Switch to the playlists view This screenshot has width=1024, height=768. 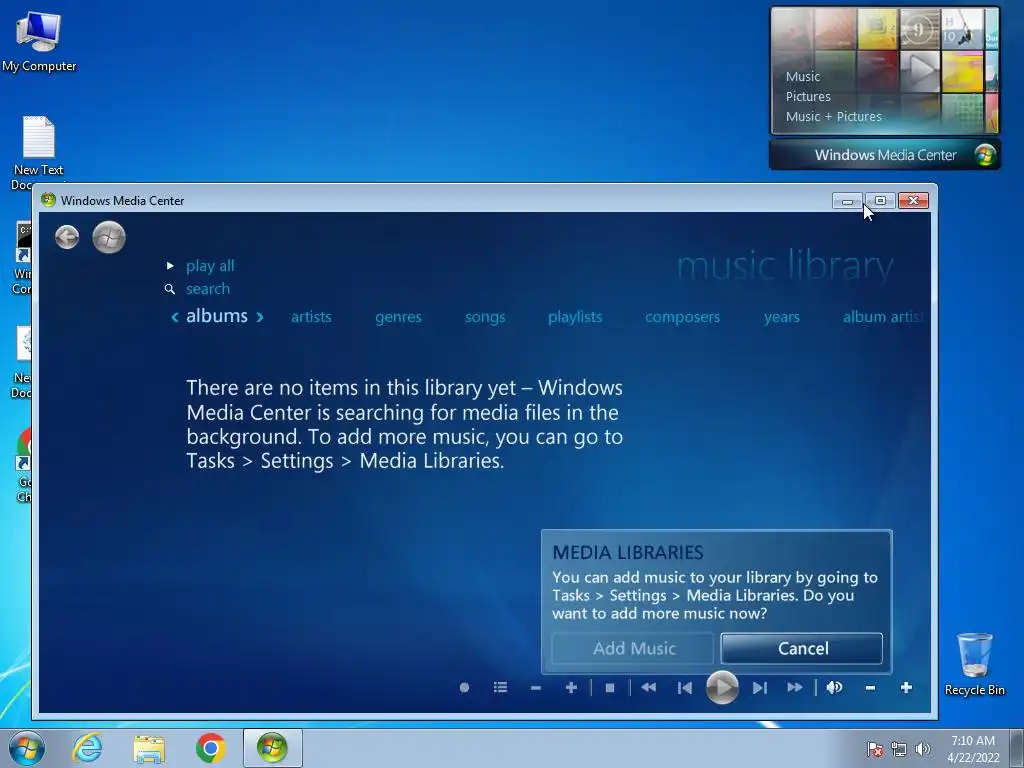click(575, 317)
